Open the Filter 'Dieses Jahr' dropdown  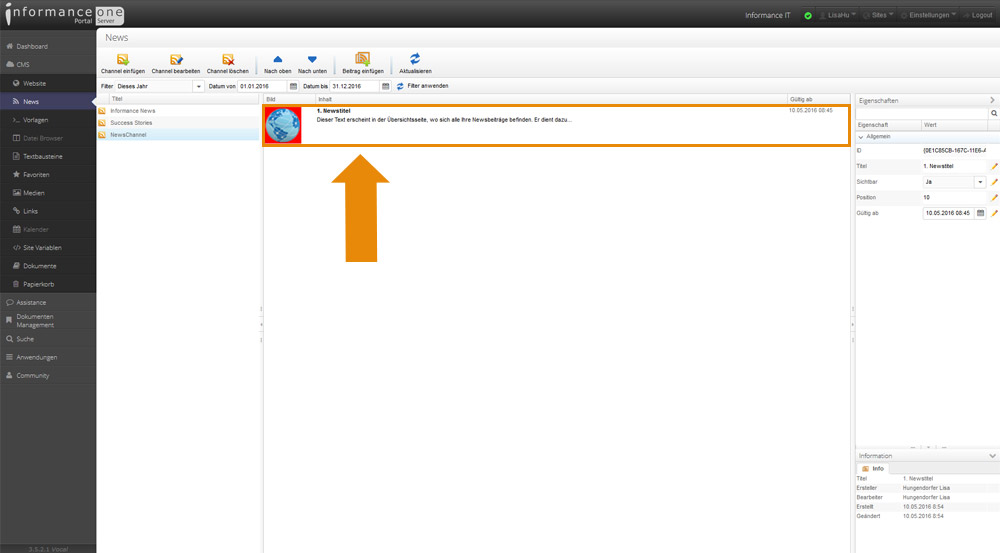(198, 86)
